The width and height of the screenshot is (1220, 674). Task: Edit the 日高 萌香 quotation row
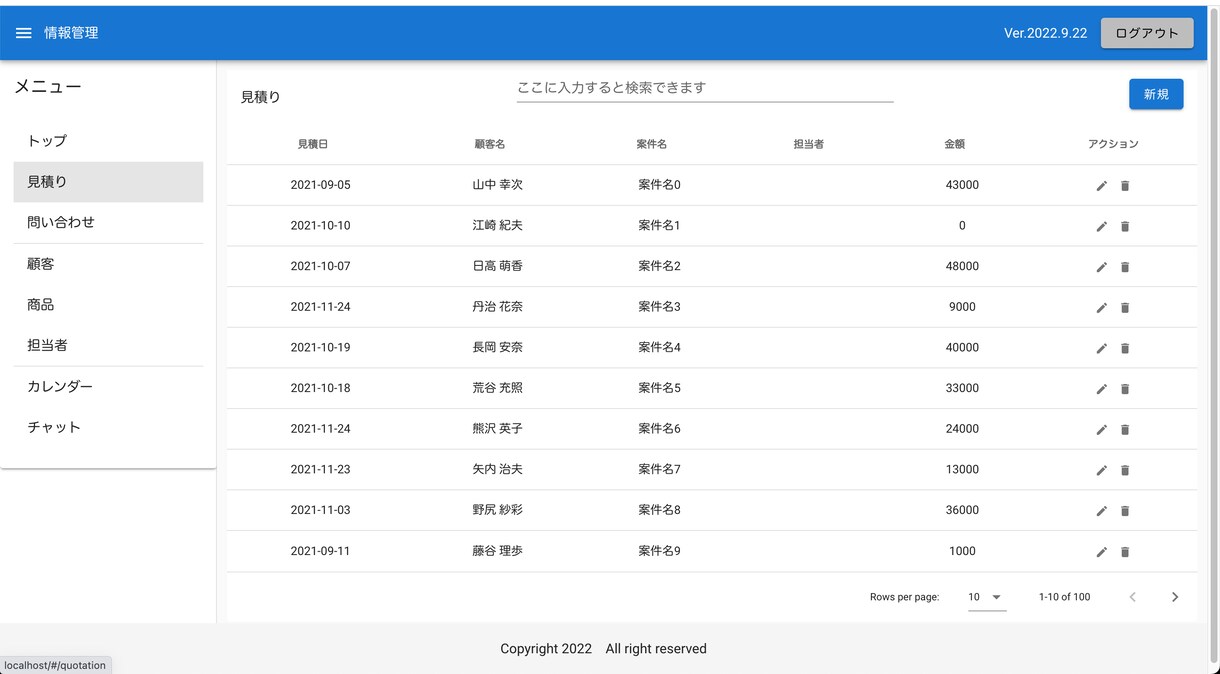tap(1101, 267)
